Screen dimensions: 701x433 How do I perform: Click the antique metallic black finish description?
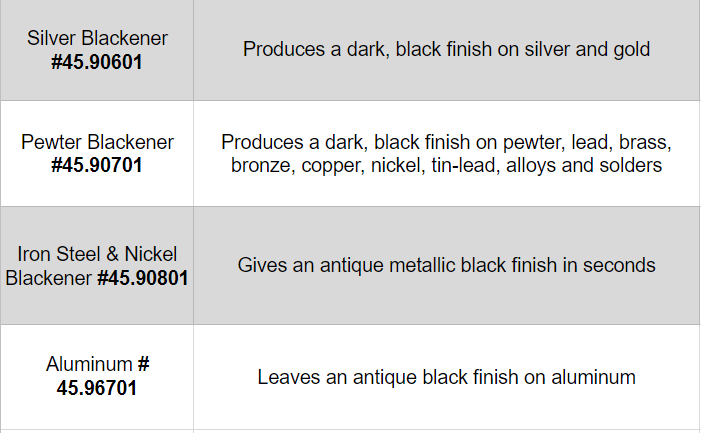pos(446,265)
